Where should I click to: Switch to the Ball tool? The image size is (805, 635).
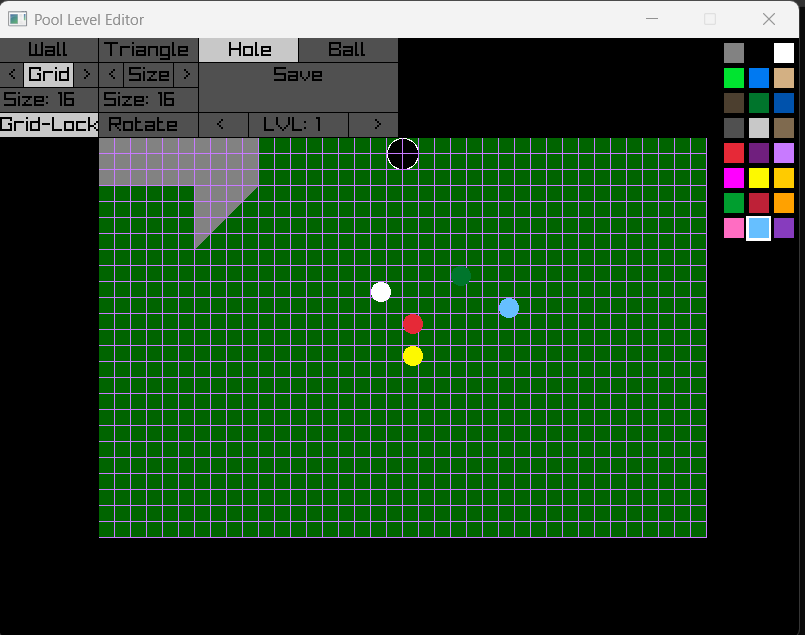pyautogui.click(x=348, y=50)
